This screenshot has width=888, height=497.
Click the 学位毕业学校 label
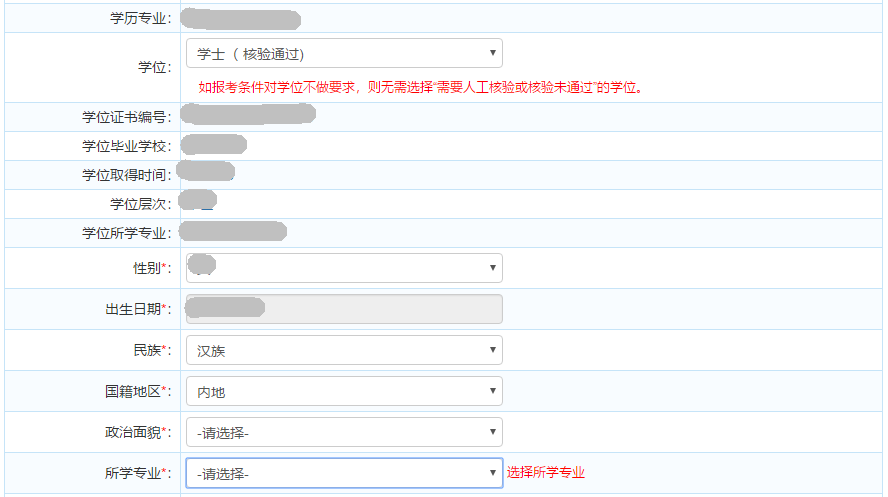coord(126,146)
